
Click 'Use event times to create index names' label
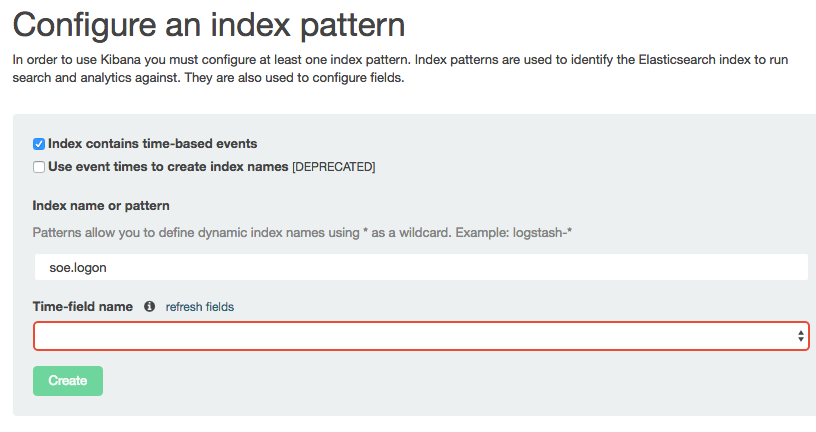168,167
